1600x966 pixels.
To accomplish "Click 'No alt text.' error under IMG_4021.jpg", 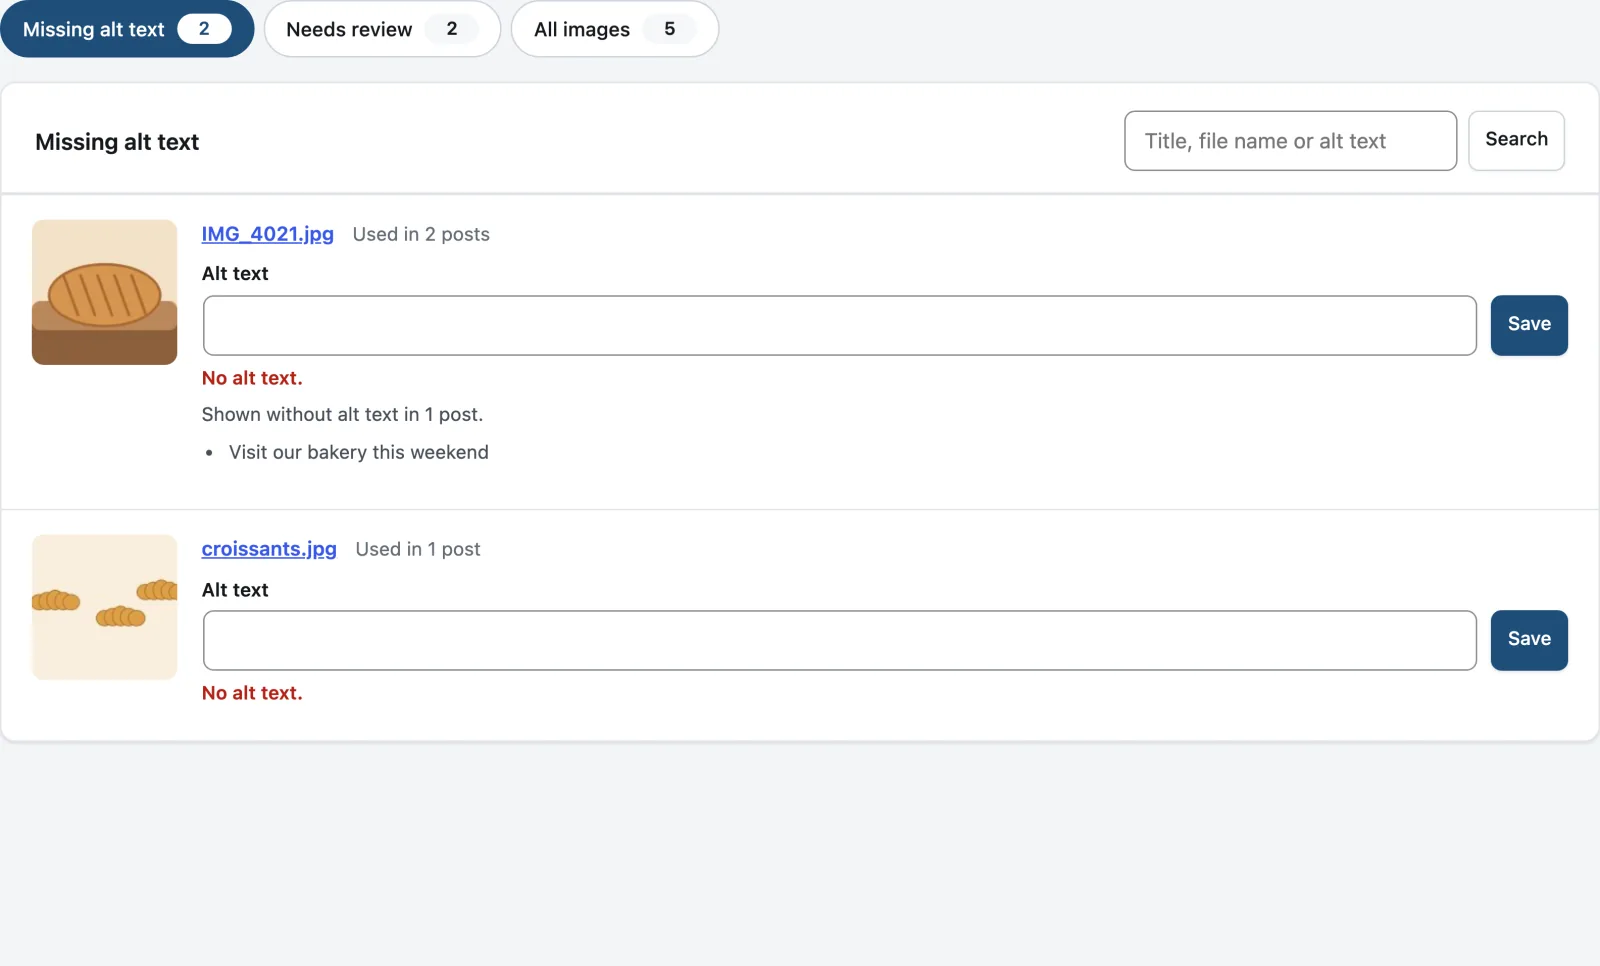I will (252, 378).
